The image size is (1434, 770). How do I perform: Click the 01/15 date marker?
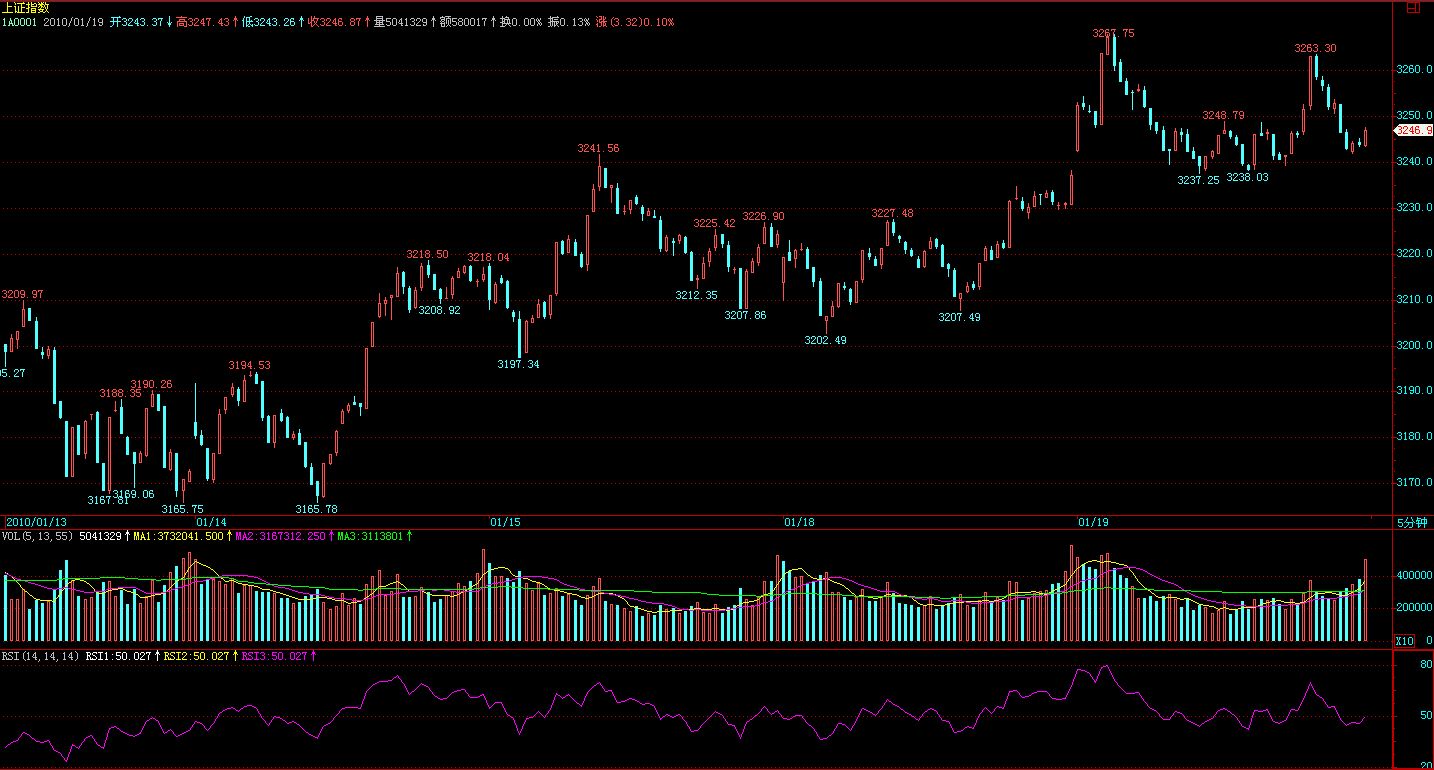(505, 522)
